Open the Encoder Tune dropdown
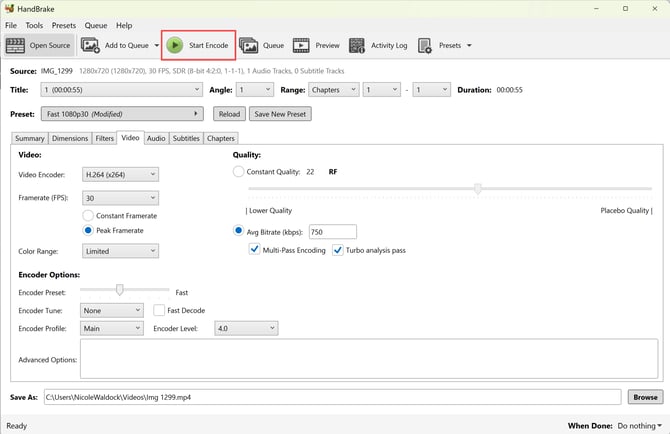This screenshot has height=434, width=670. (x=112, y=311)
